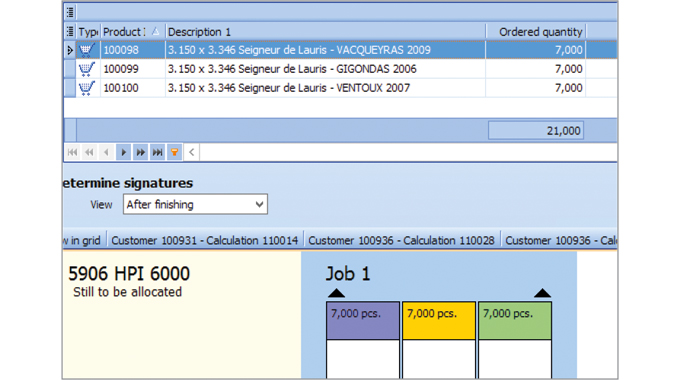The image size is (680, 380).
Task: Jump to the previous page of records
Action: pos(89,152)
